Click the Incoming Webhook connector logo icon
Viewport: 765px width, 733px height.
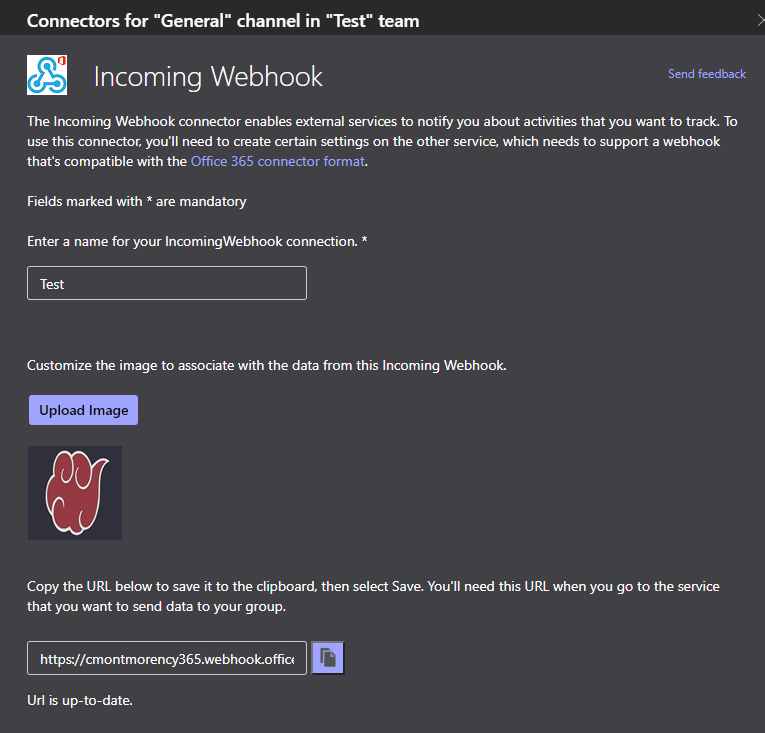coord(47,75)
